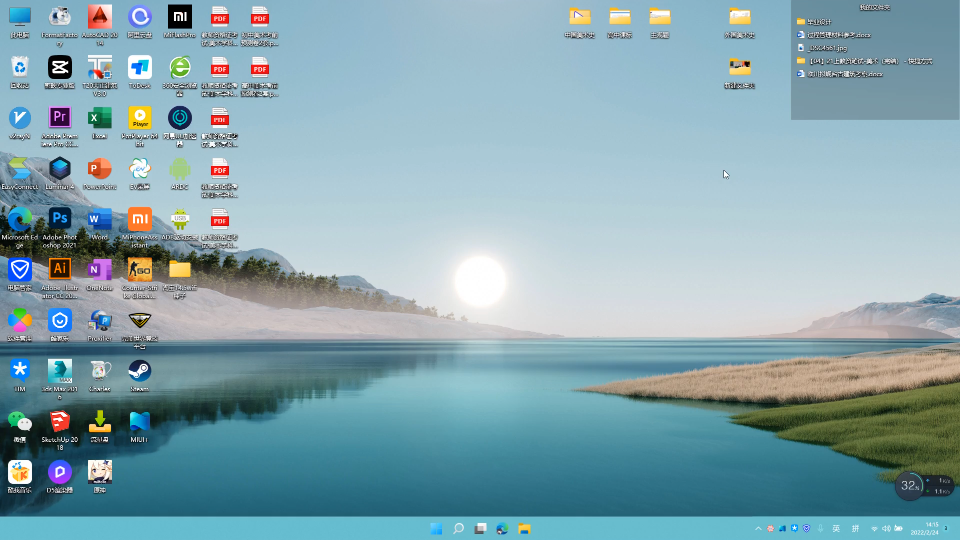
Task: Toggle the 拼 pinyin input mode indicator
Action: [855, 528]
